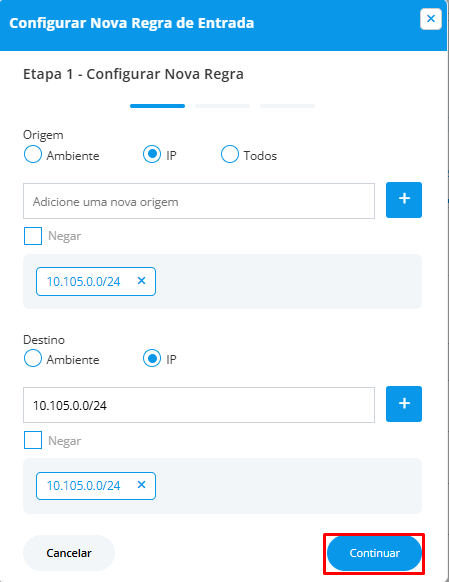Select the Todos radio for Origem
The width and height of the screenshot is (449, 582).
click(230, 154)
